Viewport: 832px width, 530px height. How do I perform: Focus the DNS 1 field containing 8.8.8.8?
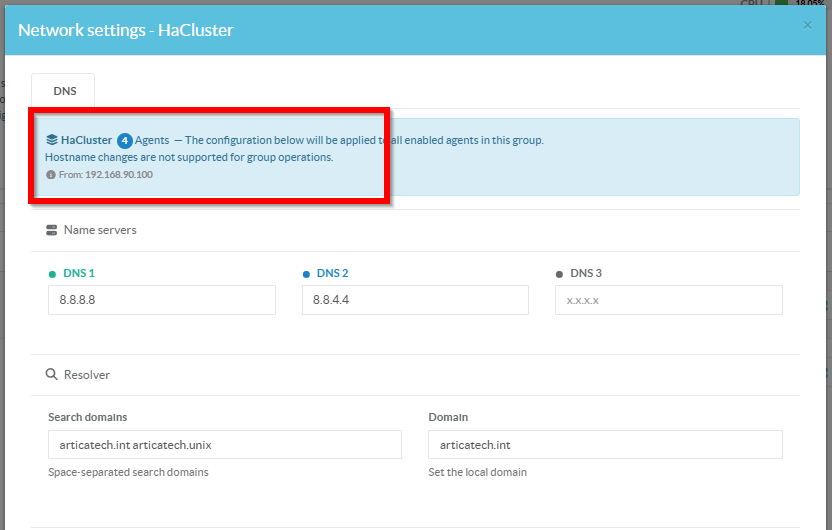click(x=161, y=300)
